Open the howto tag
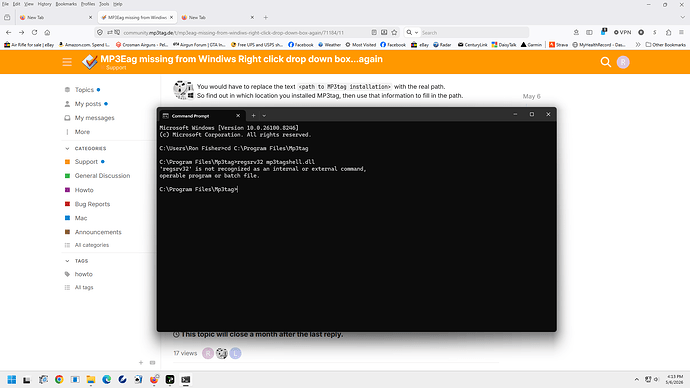The height and width of the screenshot is (388, 690). (83, 274)
